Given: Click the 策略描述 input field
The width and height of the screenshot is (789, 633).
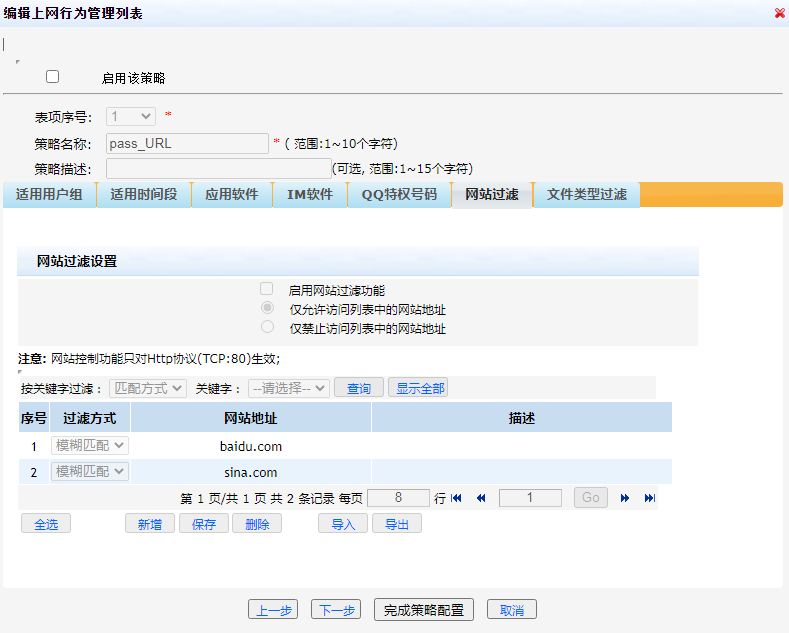Looking at the screenshot, I should pyautogui.click(x=218, y=169).
